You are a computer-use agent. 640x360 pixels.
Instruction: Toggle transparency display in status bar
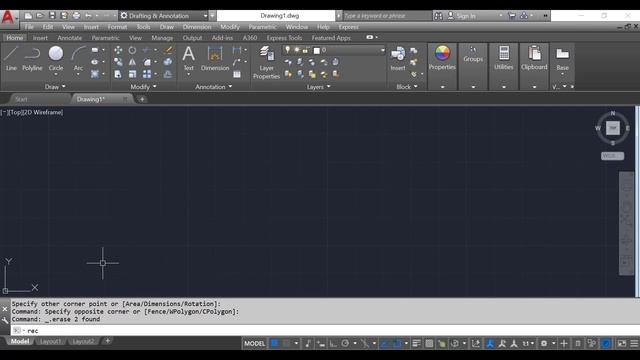click(x=429, y=343)
